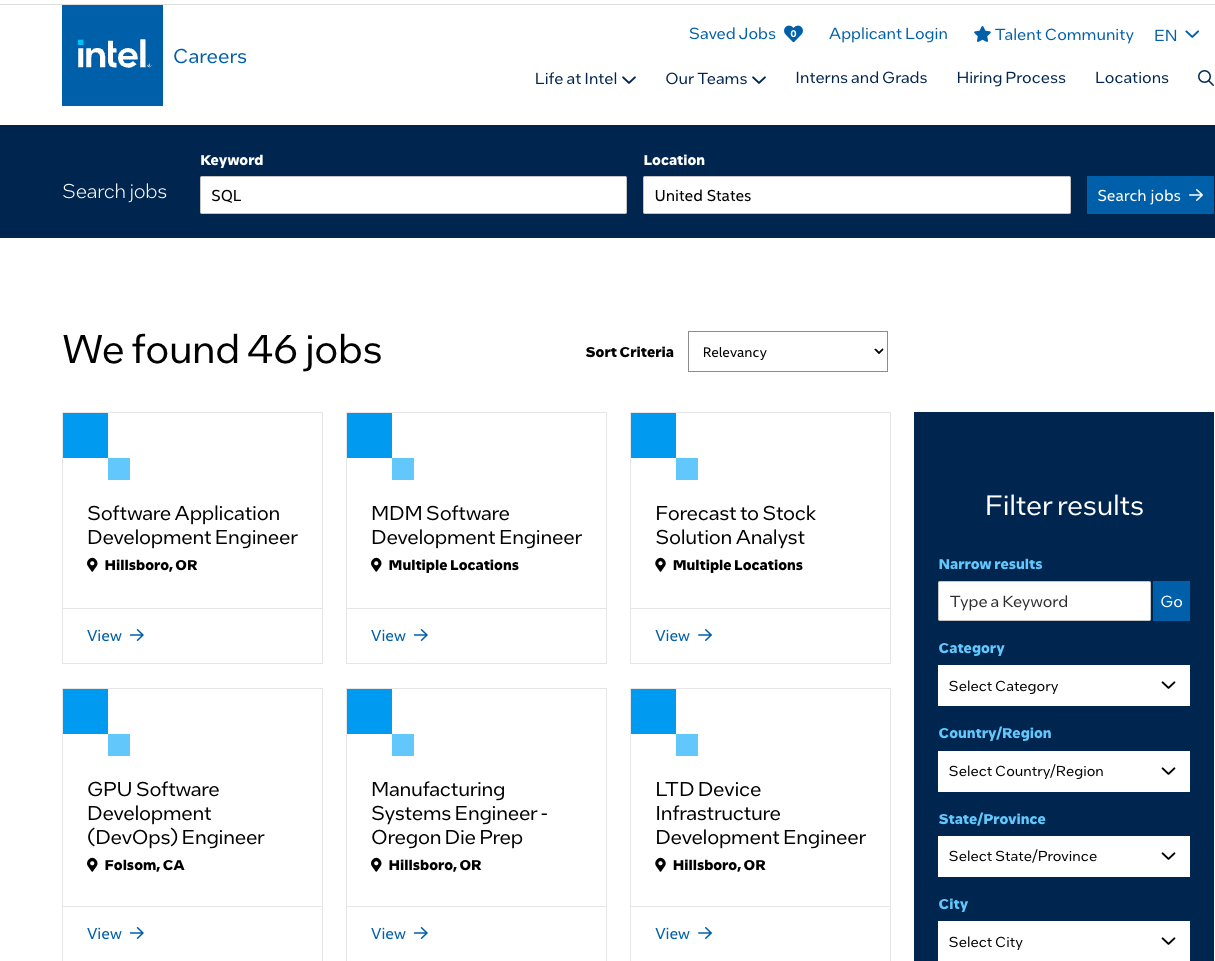
Task: Open Saved Jobs link
Action: pyautogui.click(x=746, y=34)
